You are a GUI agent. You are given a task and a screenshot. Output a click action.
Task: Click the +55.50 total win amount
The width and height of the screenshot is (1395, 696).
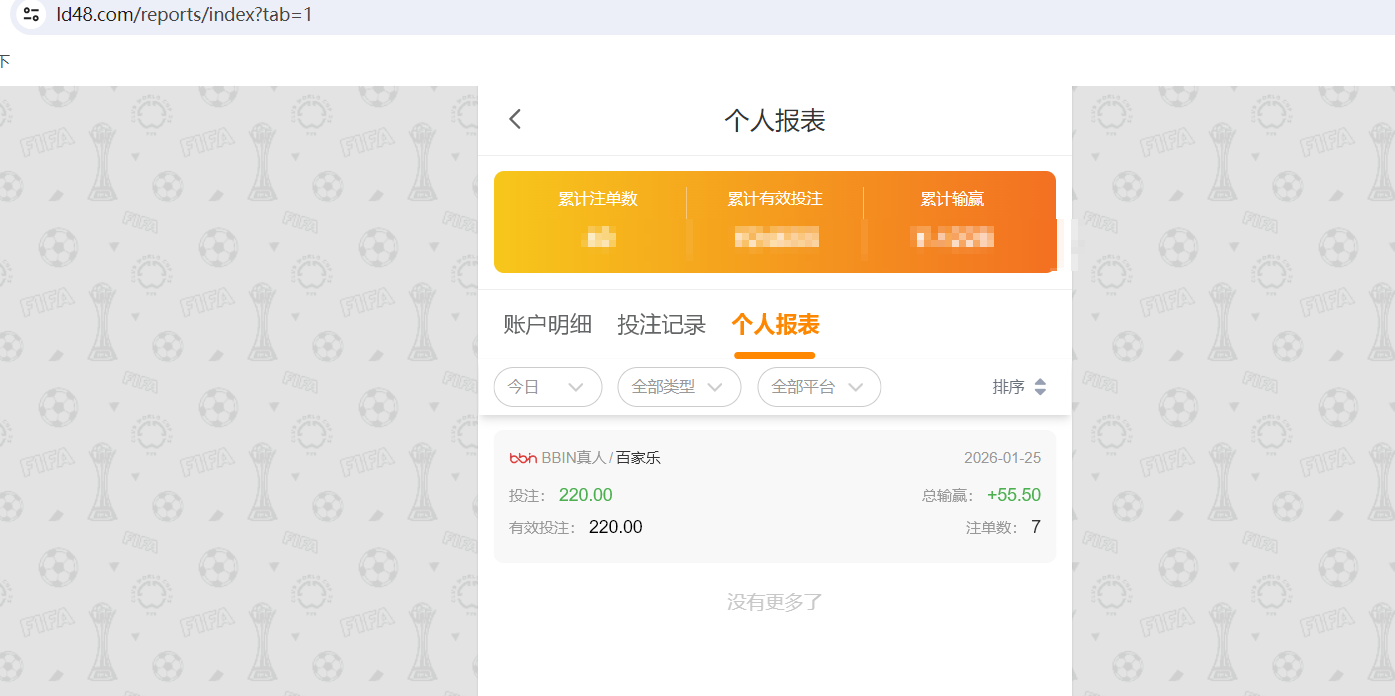coord(1014,494)
